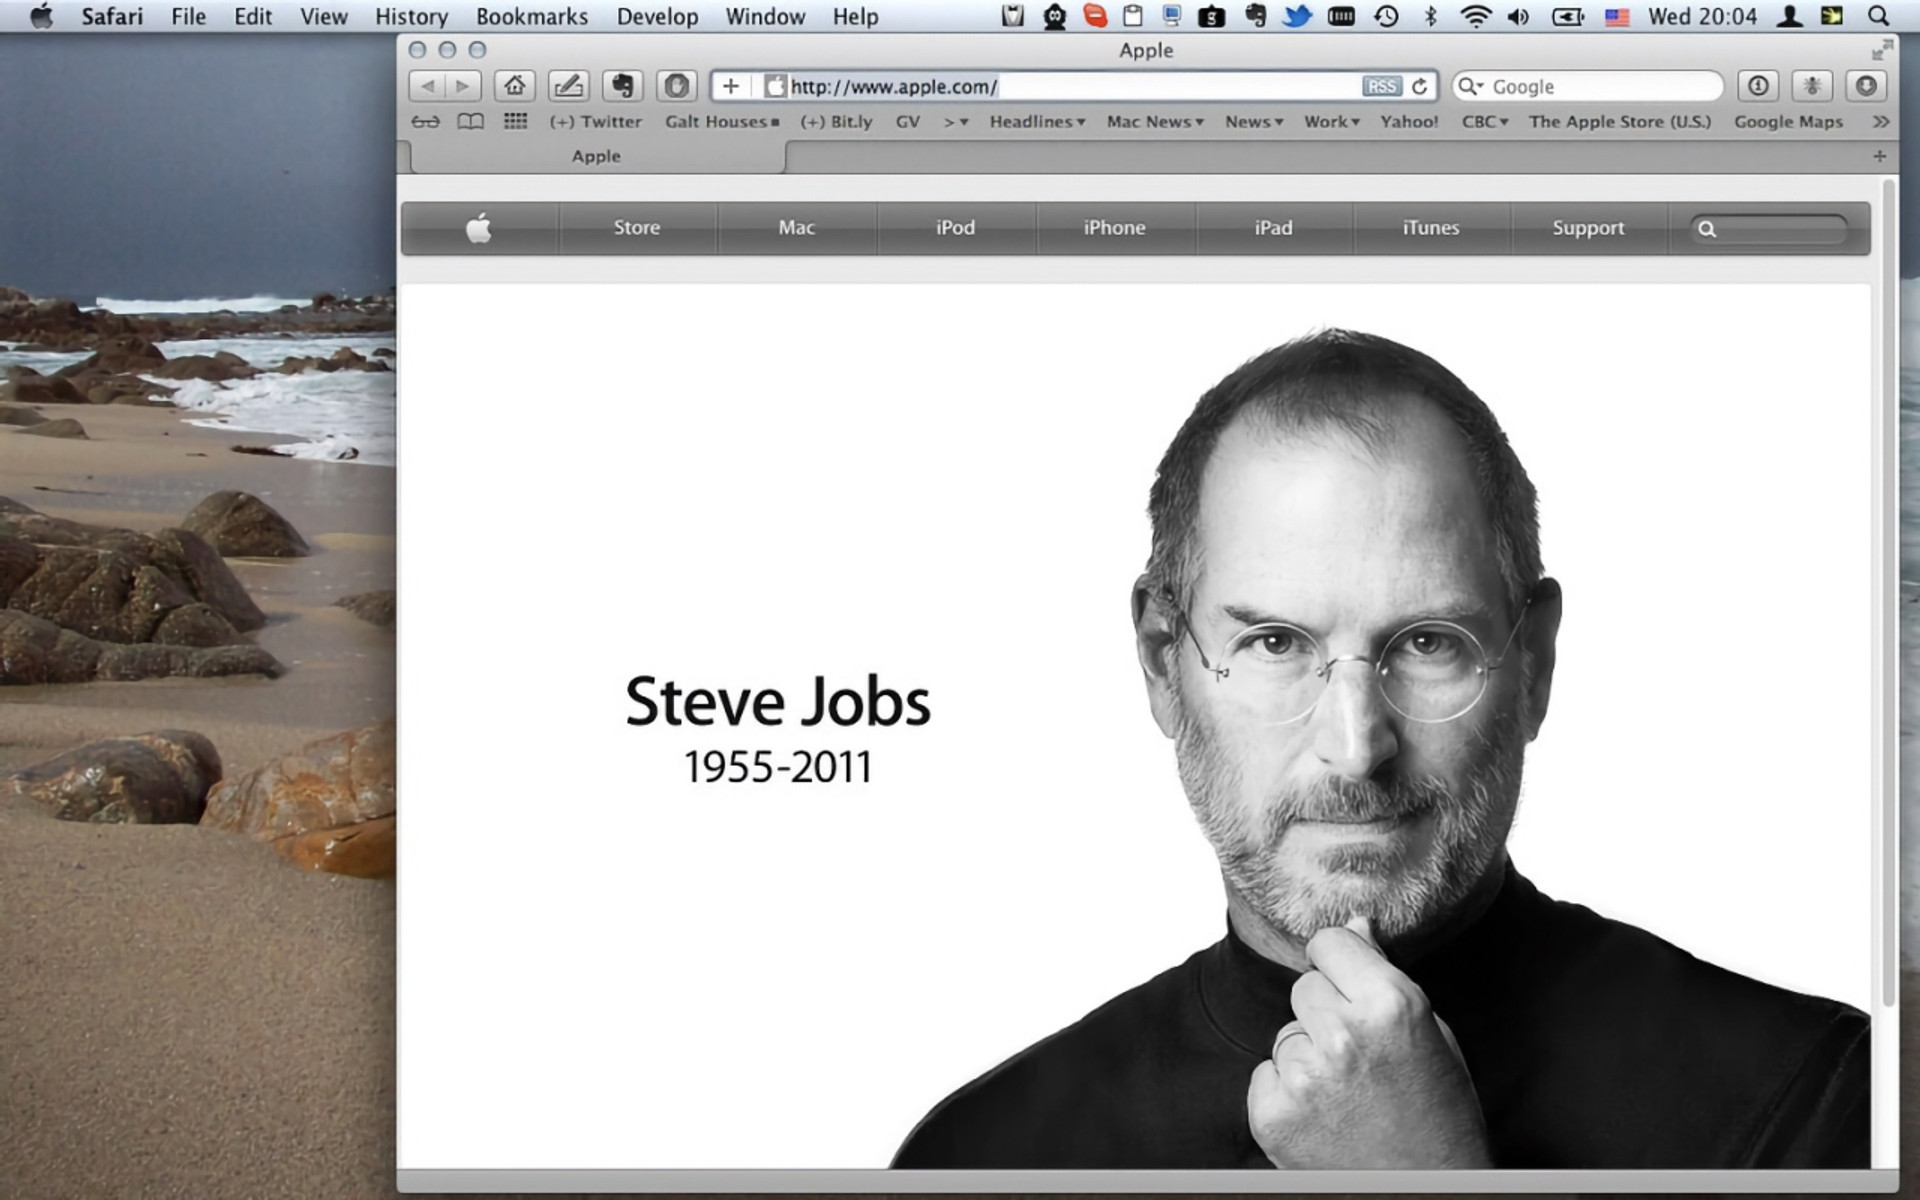
Task: Click the Evernote elephant toolbar button
Action: click(622, 86)
